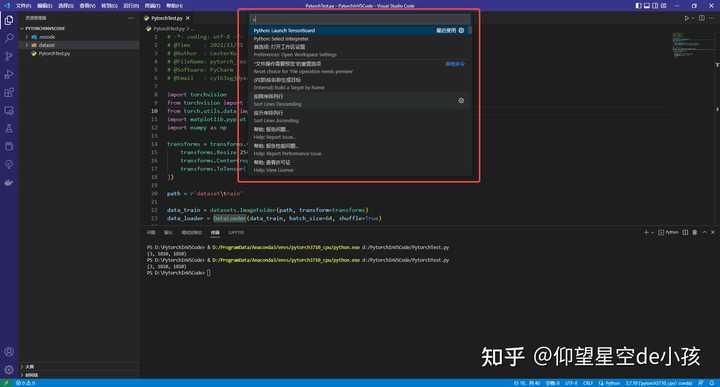Select Help: Report Issue command

pos(360,133)
